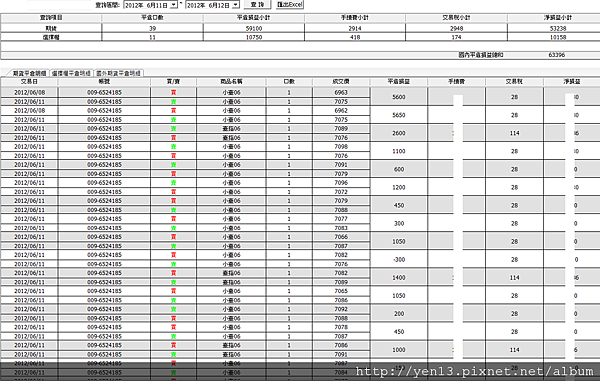The image size is (600, 381).
Task: Select the 平倉損益 column header in detail table
Action: point(399,81)
